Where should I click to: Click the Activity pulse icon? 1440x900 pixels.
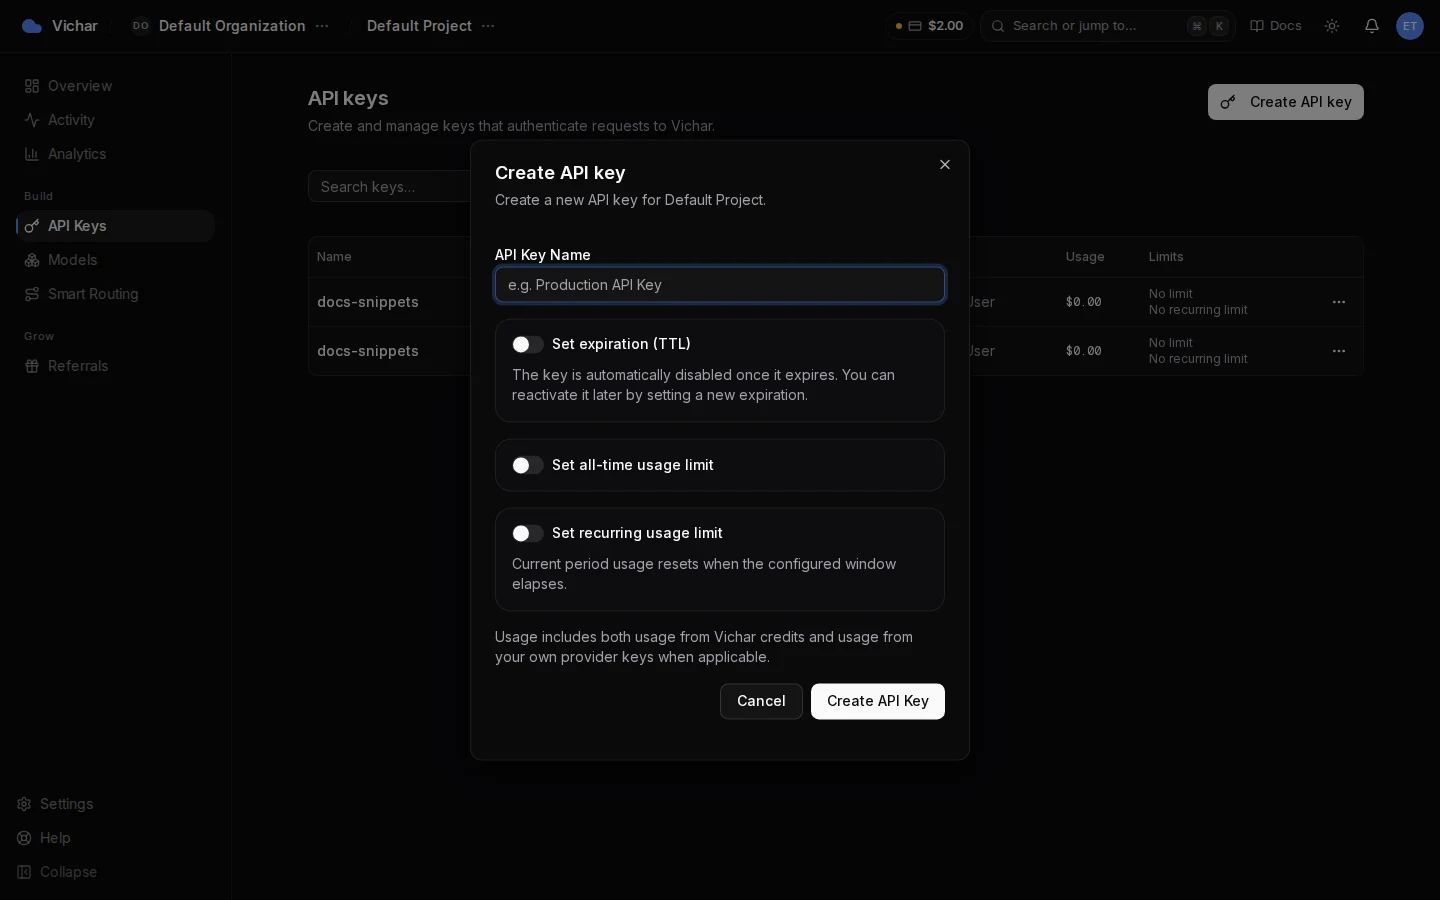(32, 120)
